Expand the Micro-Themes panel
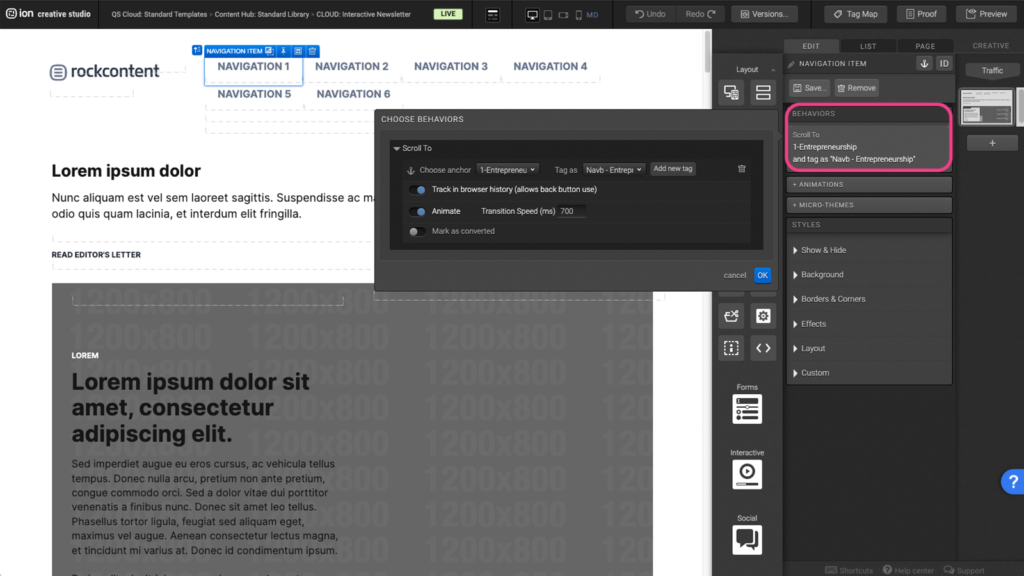The height and width of the screenshot is (576, 1024). pos(869,205)
